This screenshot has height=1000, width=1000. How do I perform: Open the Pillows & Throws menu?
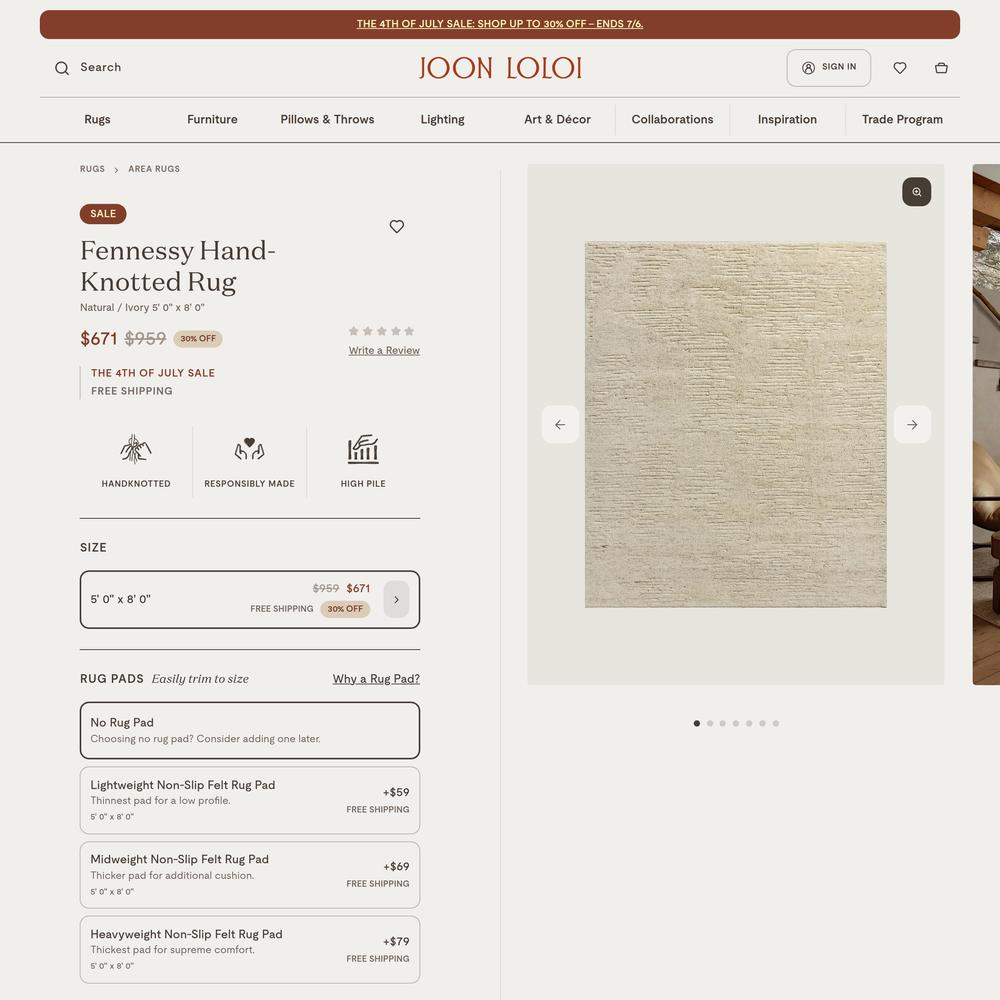pyautogui.click(x=327, y=119)
